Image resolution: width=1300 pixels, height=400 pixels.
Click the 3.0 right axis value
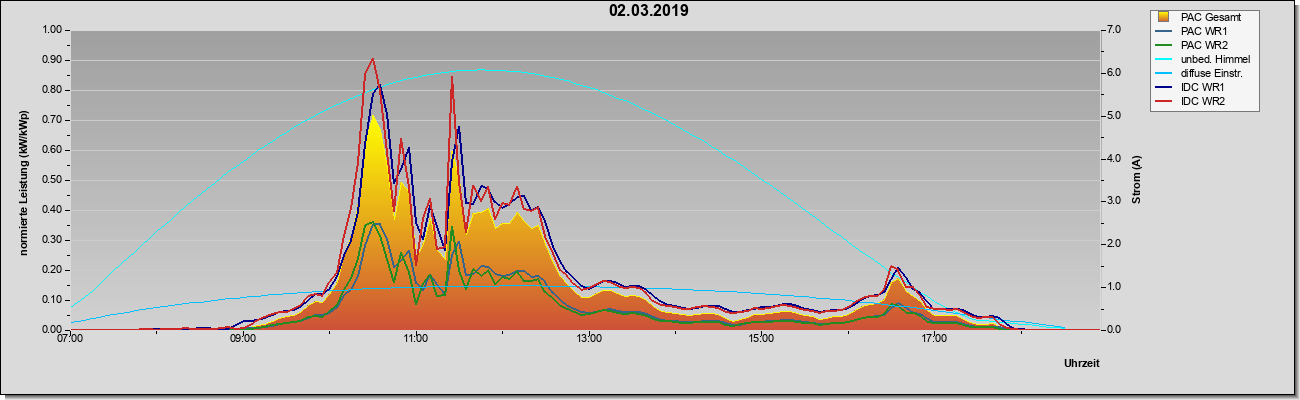(x=1114, y=201)
